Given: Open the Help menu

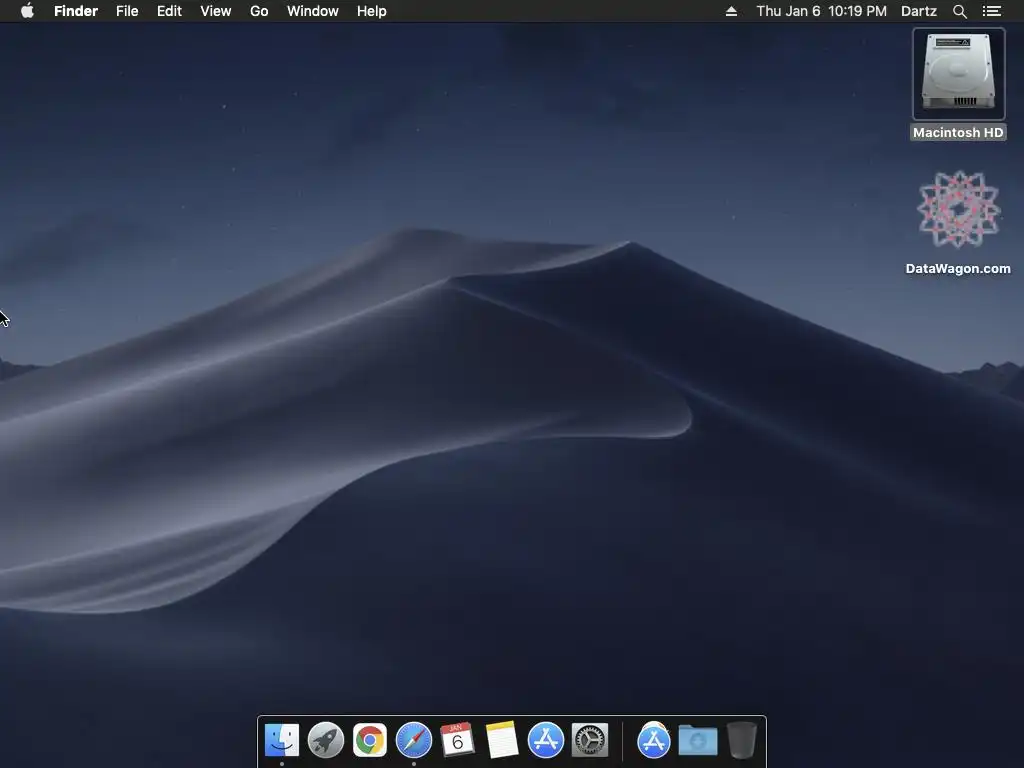Looking at the screenshot, I should 372,11.
